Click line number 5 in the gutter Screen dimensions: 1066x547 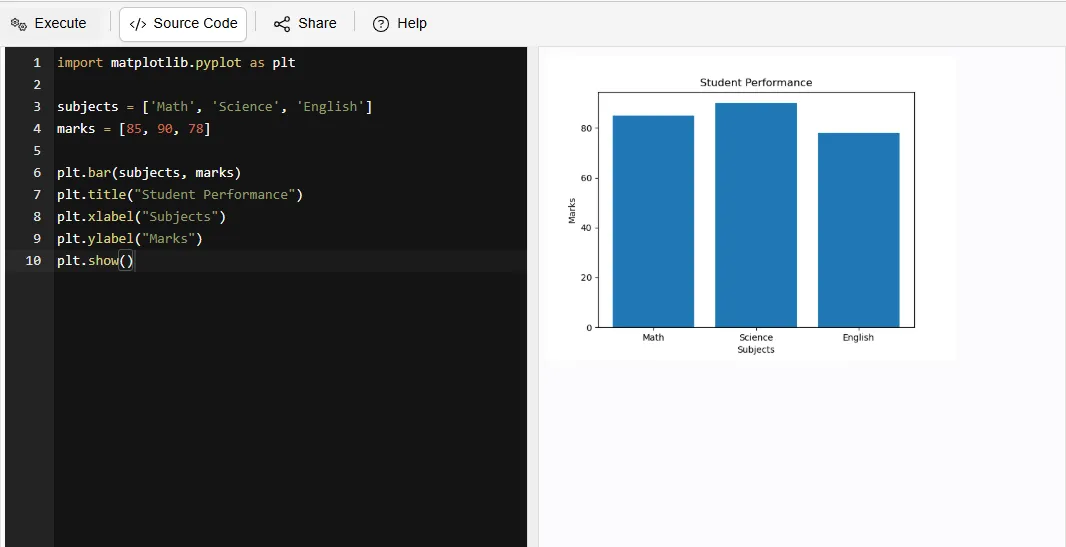coord(37,150)
